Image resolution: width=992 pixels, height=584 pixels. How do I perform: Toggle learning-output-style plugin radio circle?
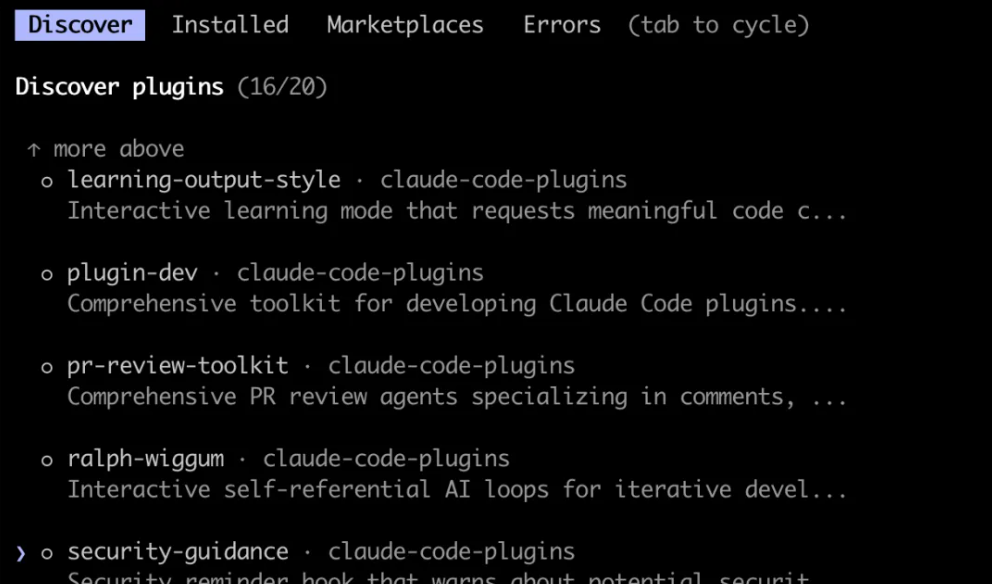[x=47, y=182]
